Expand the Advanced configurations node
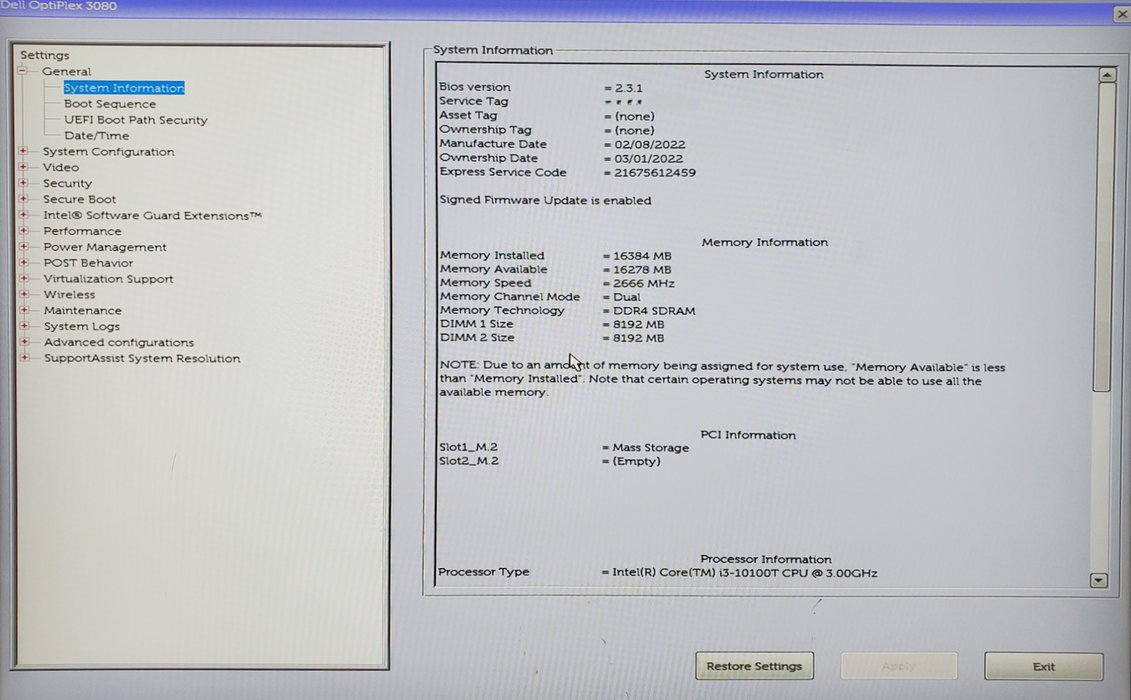This screenshot has height=700, width=1131. tap(25, 341)
